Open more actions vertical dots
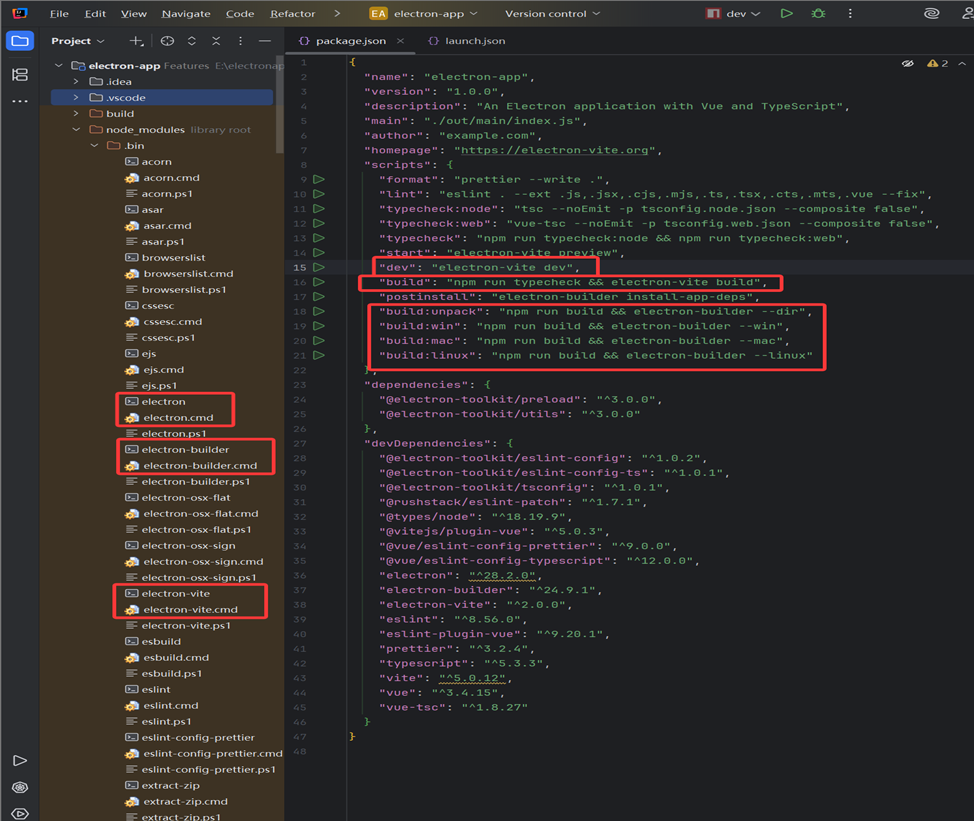Viewport: 974px width, 821px height. [x=850, y=13]
